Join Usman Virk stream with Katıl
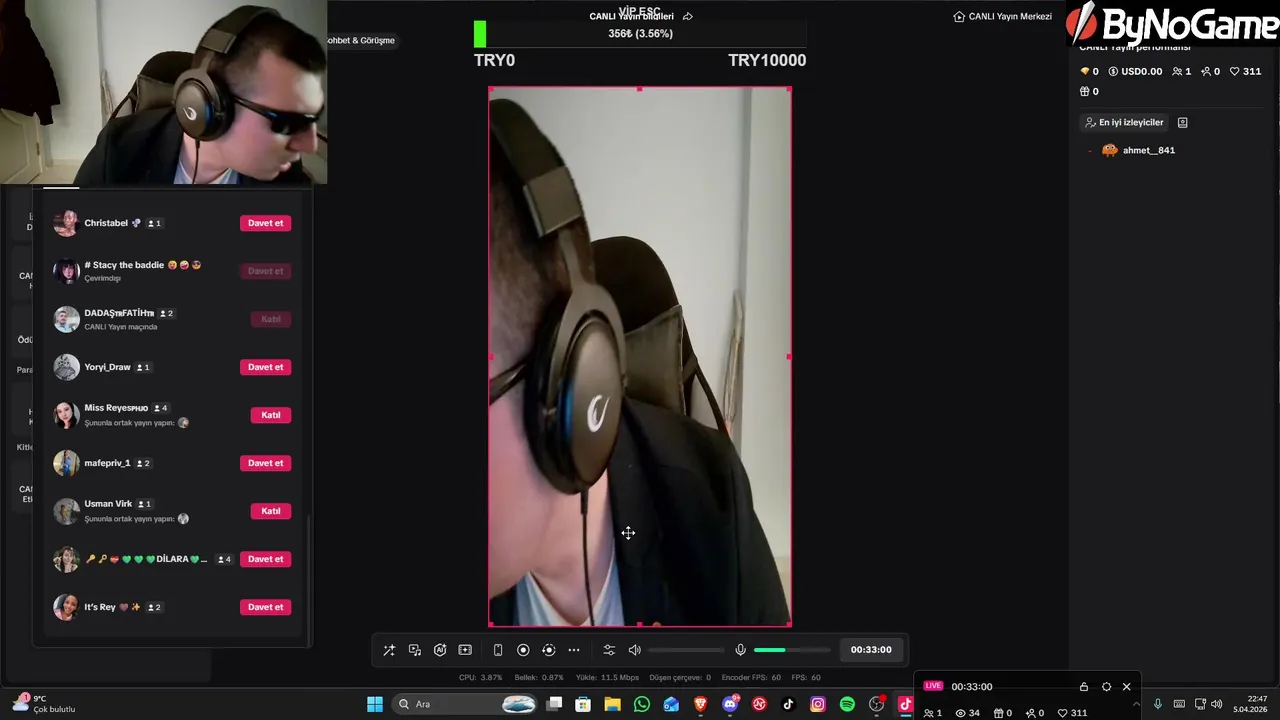The image size is (1280, 720). pyautogui.click(x=271, y=511)
